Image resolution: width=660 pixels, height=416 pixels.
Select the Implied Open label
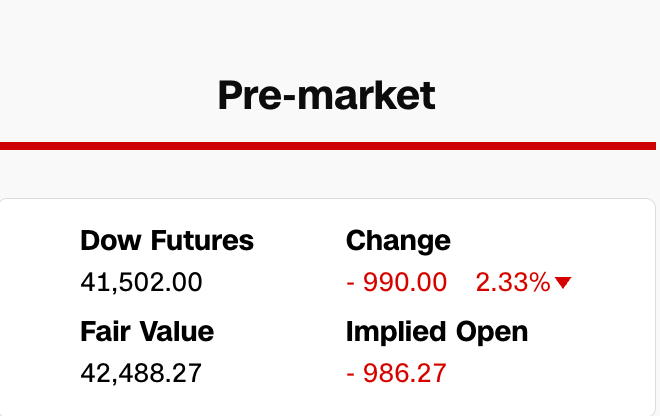pos(437,331)
